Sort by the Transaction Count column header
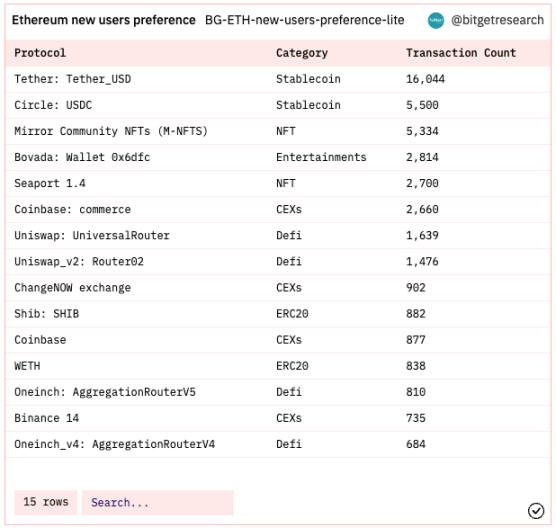 461,53
